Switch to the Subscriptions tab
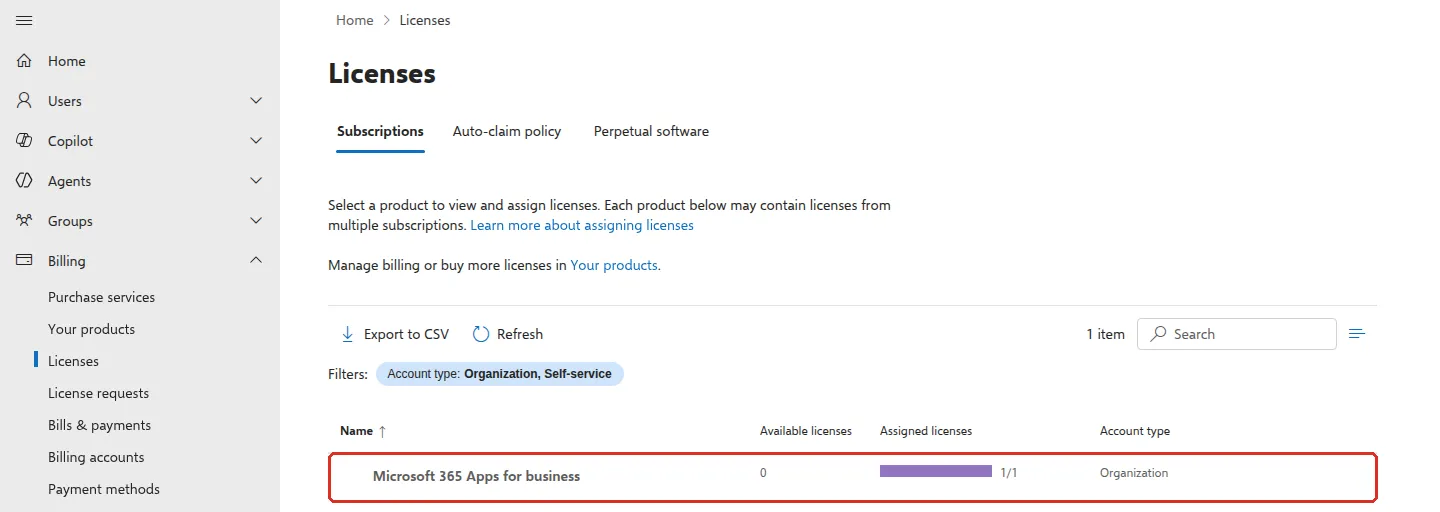Viewport: 1440px width, 512px height. click(x=380, y=131)
